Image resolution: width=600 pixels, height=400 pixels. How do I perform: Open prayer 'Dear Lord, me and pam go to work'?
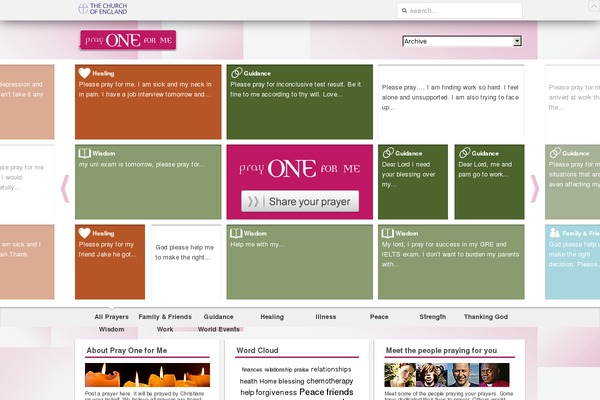point(489,182)
